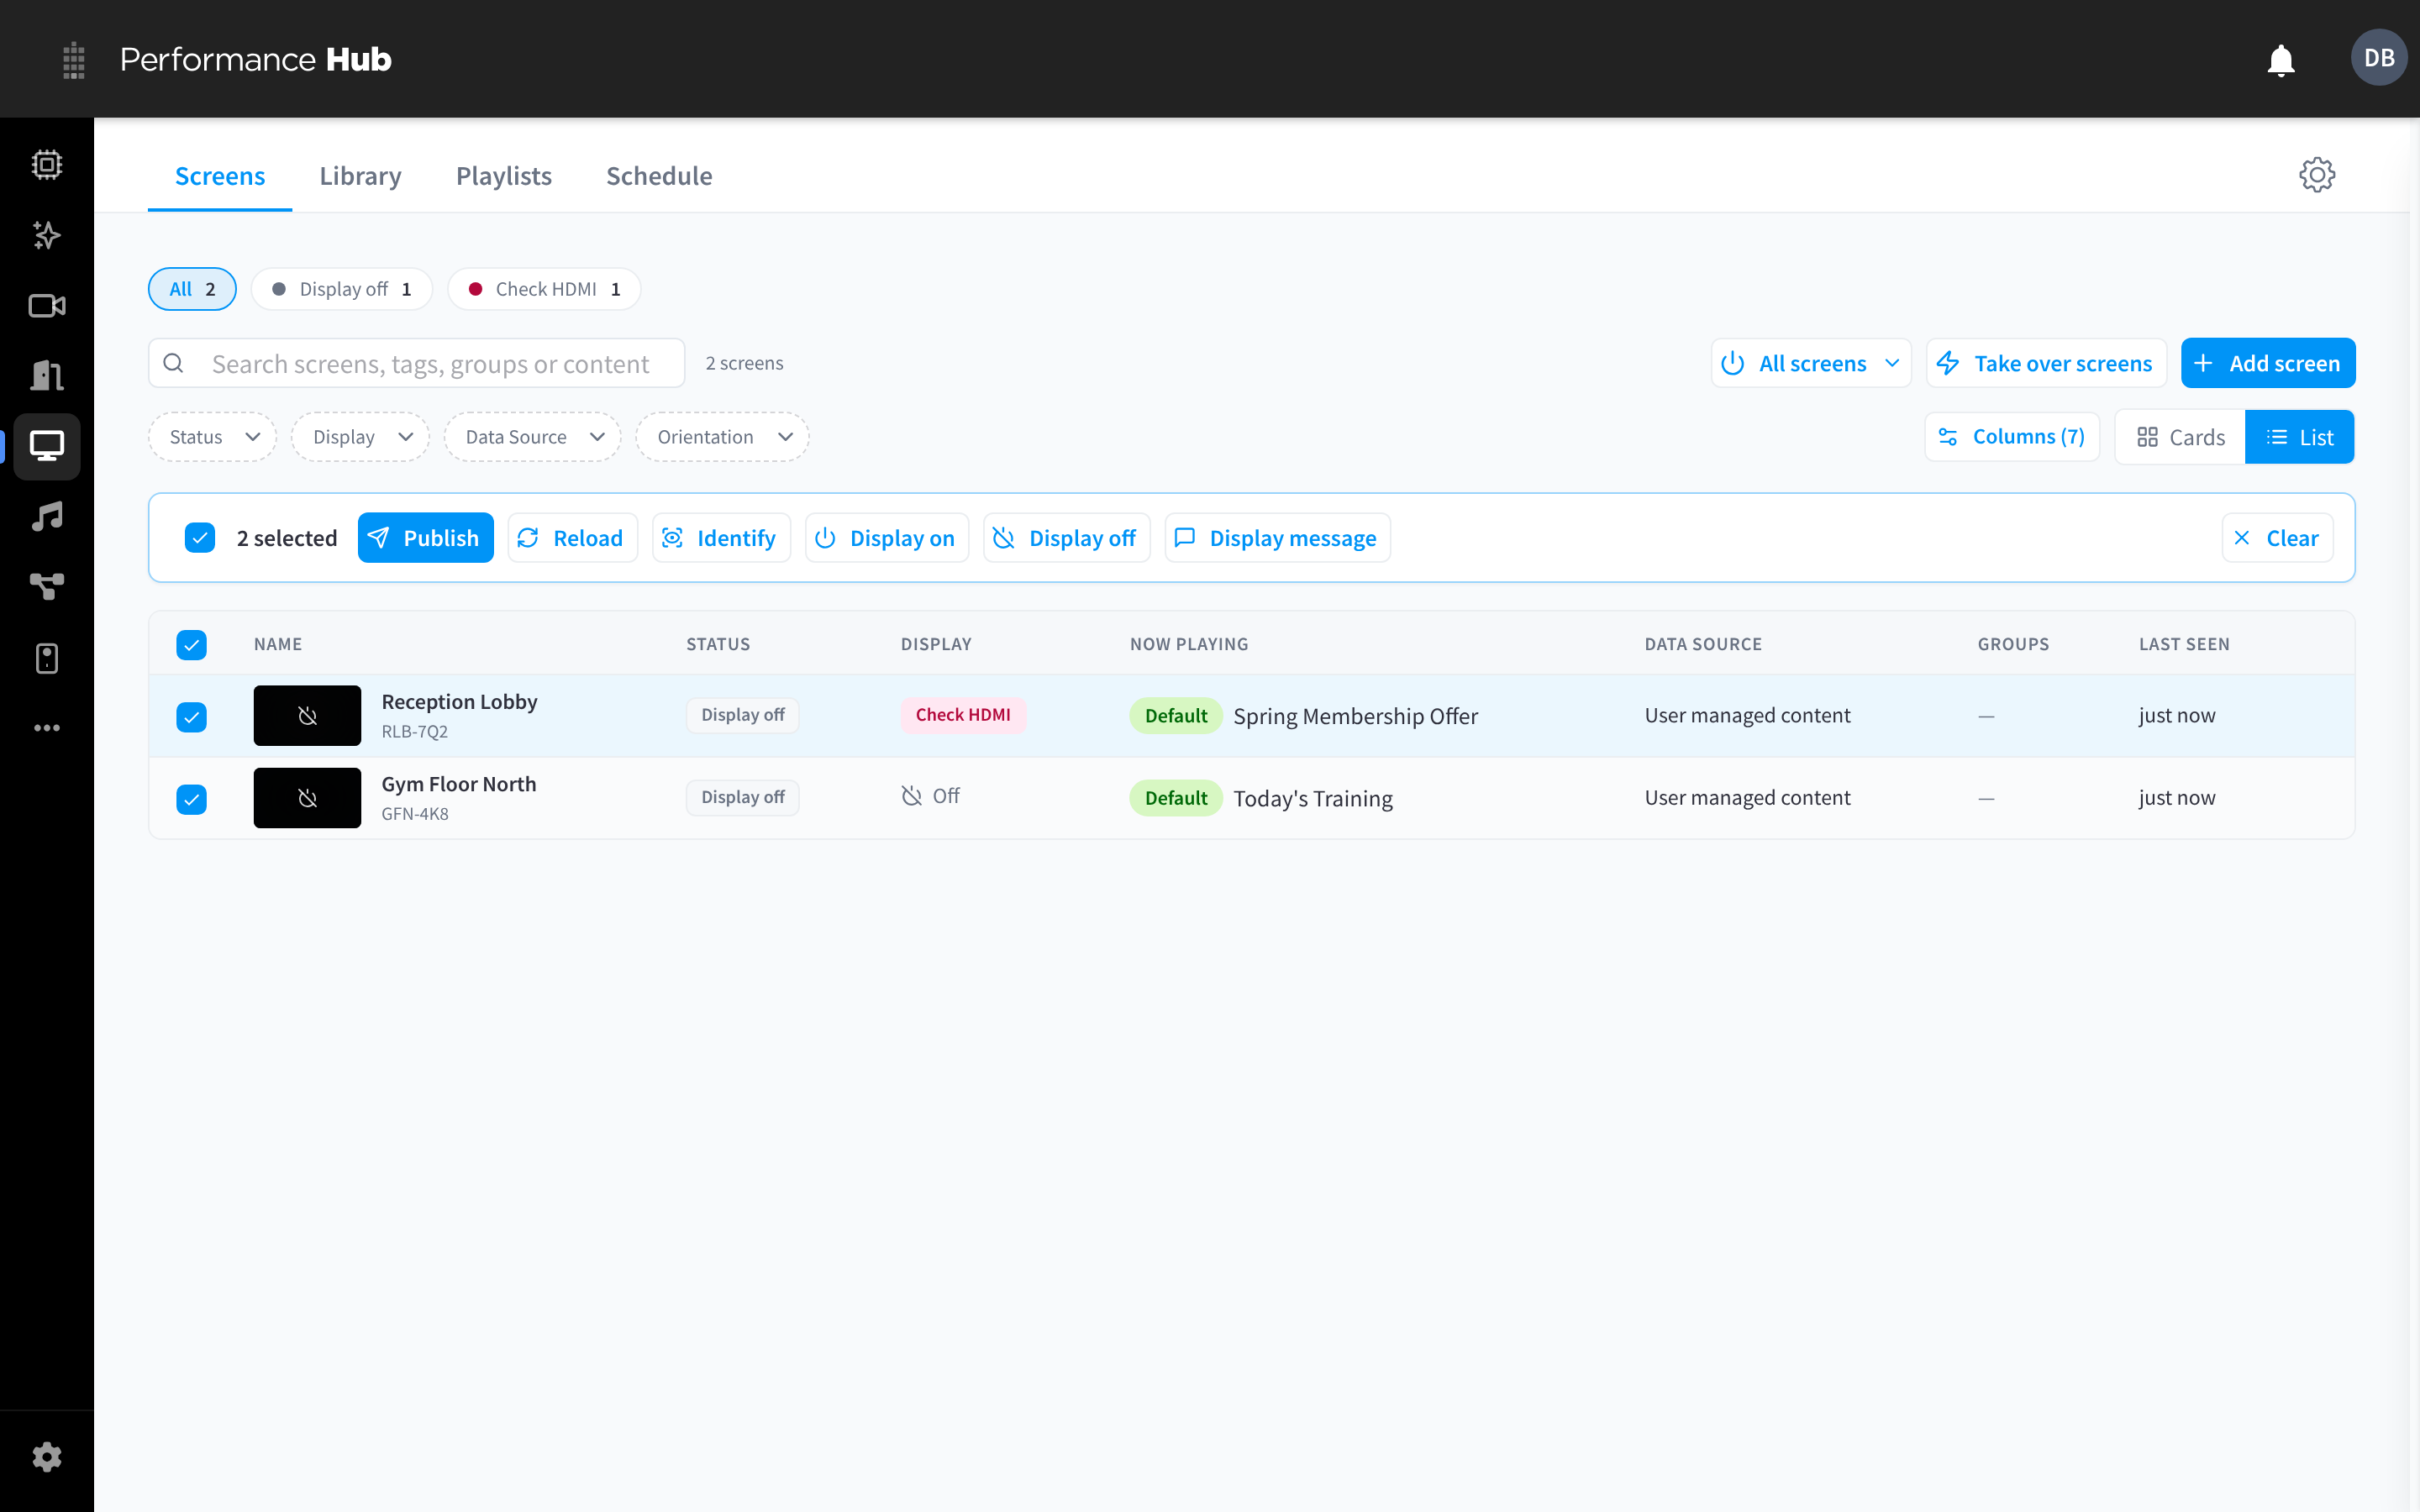Switch to the Screens tab
The height and width of the screenshot is (1512, 2420).
[x=220, y=176]
